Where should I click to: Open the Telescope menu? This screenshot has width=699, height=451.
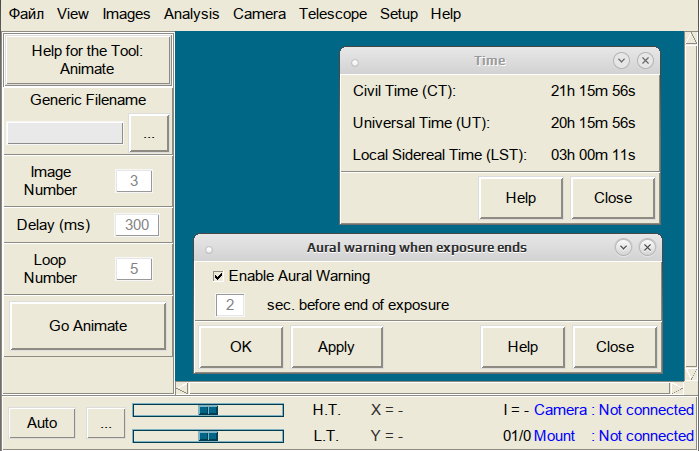pos(333,14)
